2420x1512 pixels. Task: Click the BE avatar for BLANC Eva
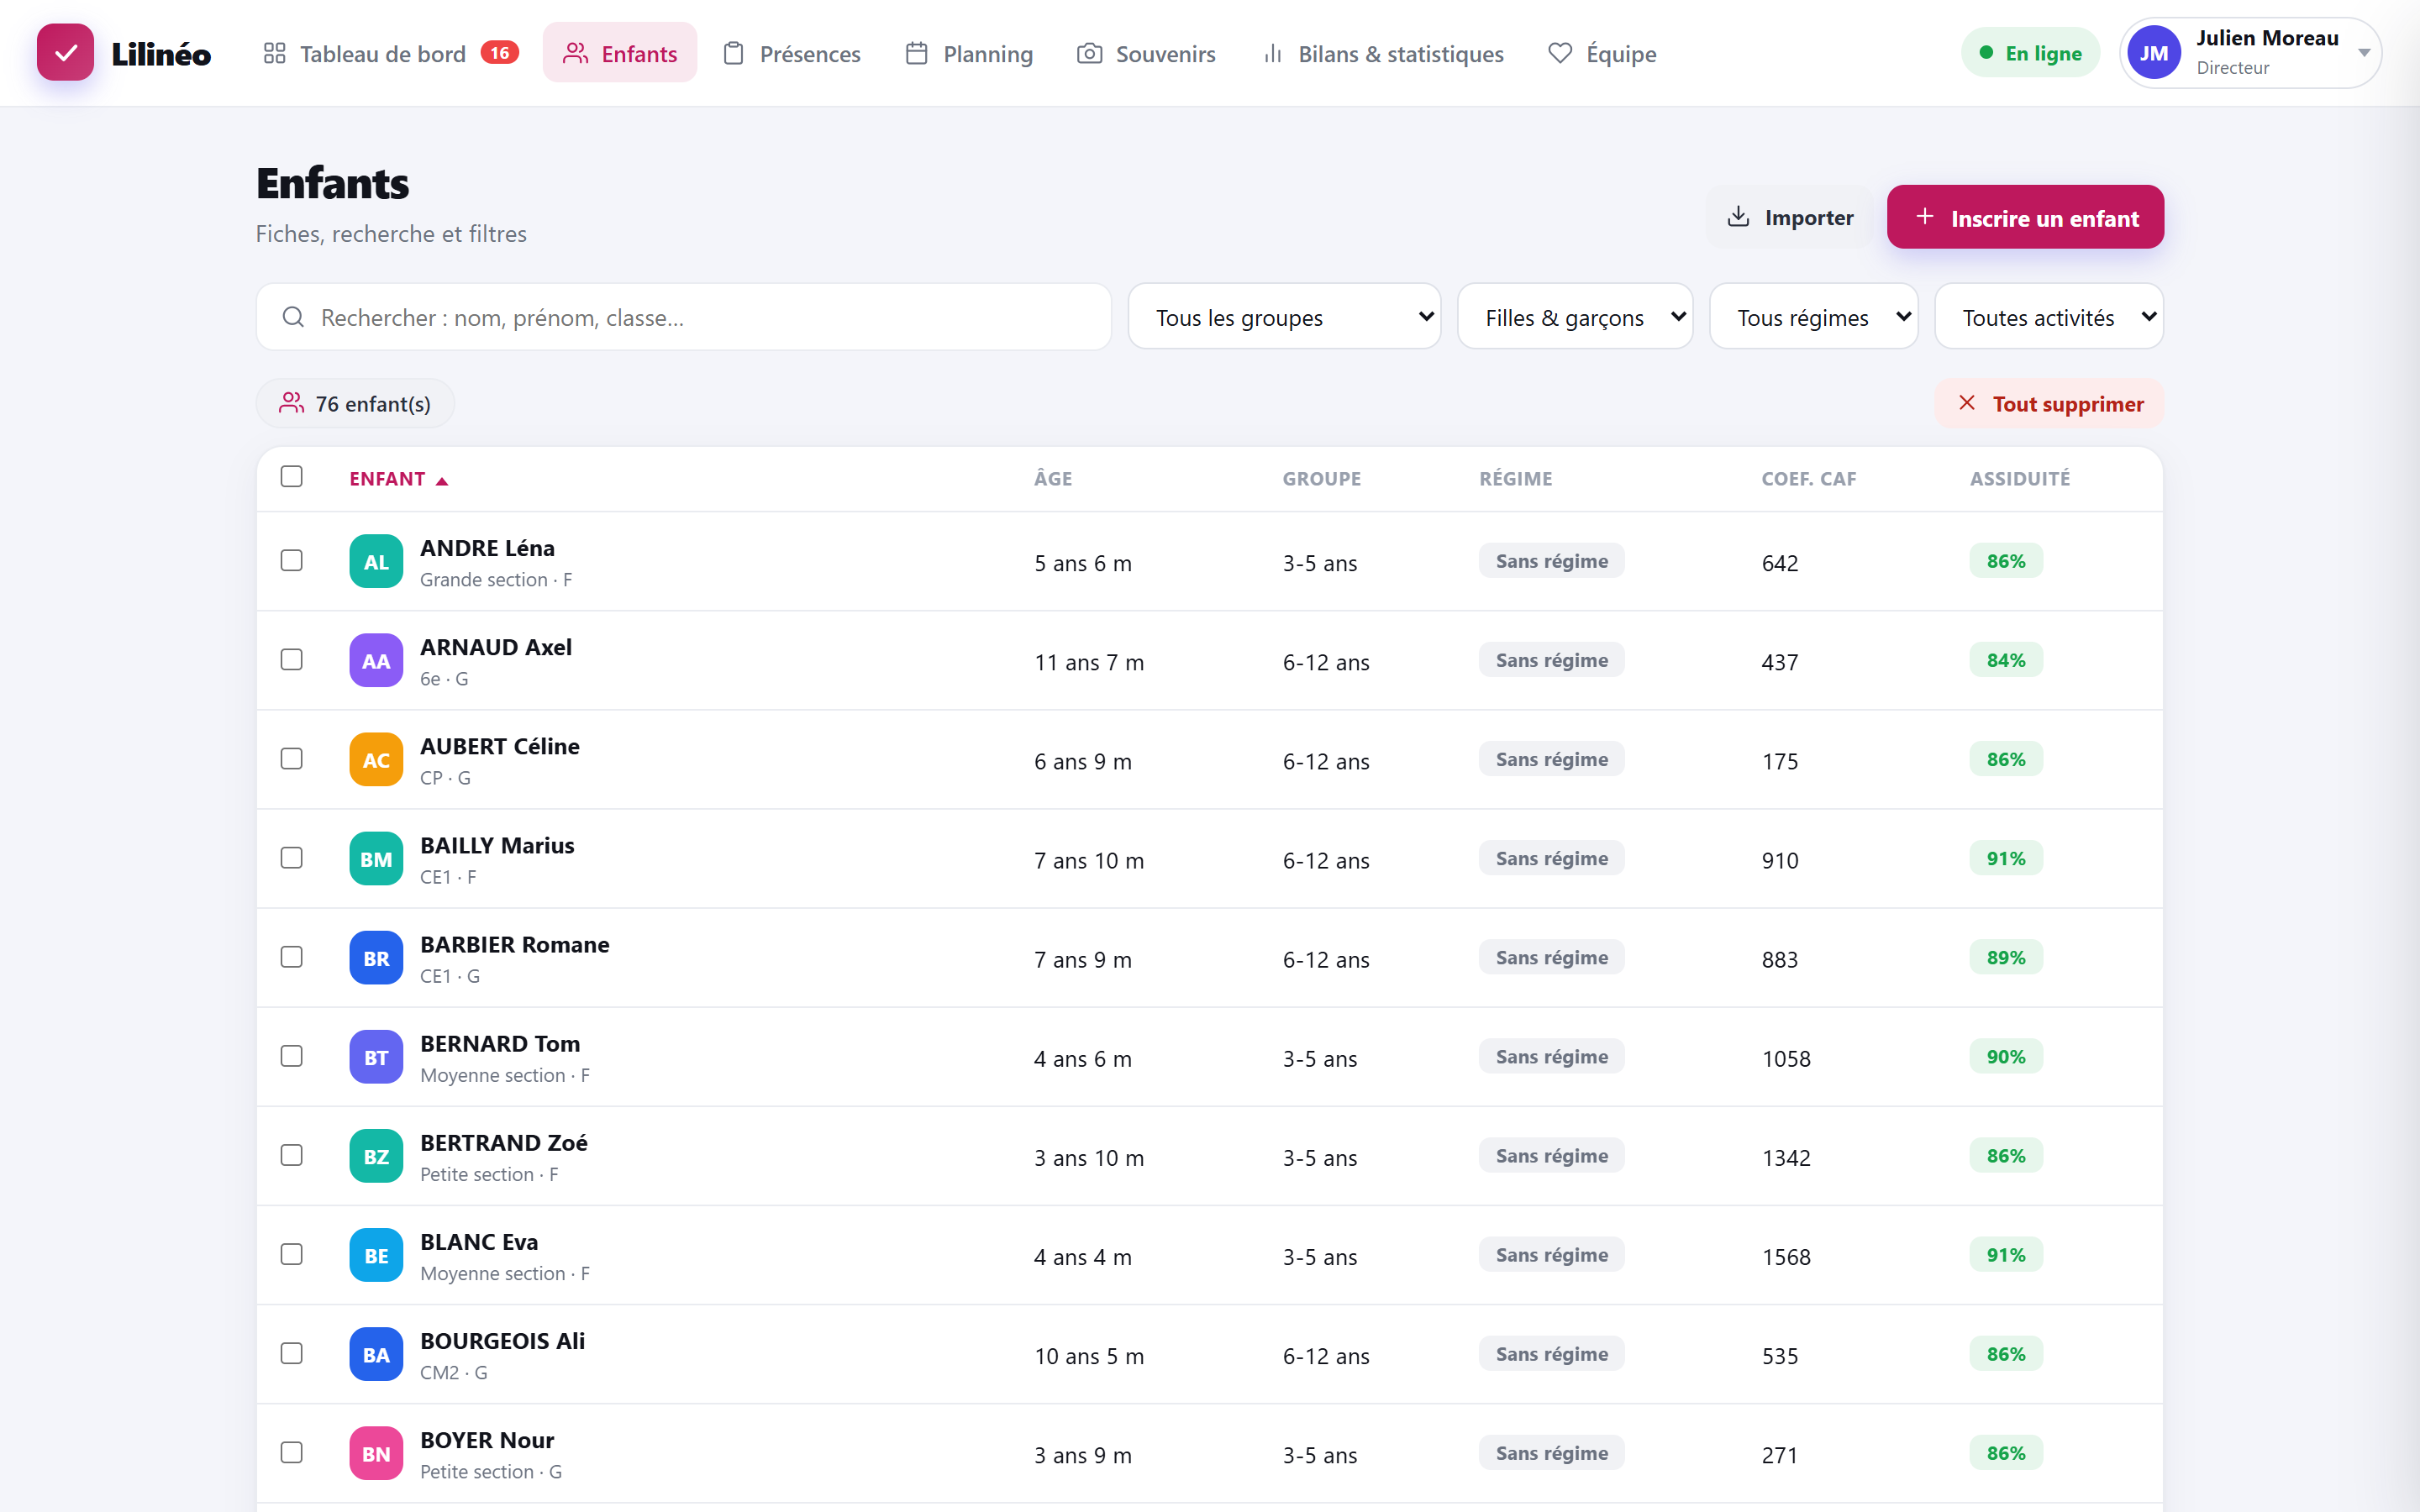click(376, 1254)
